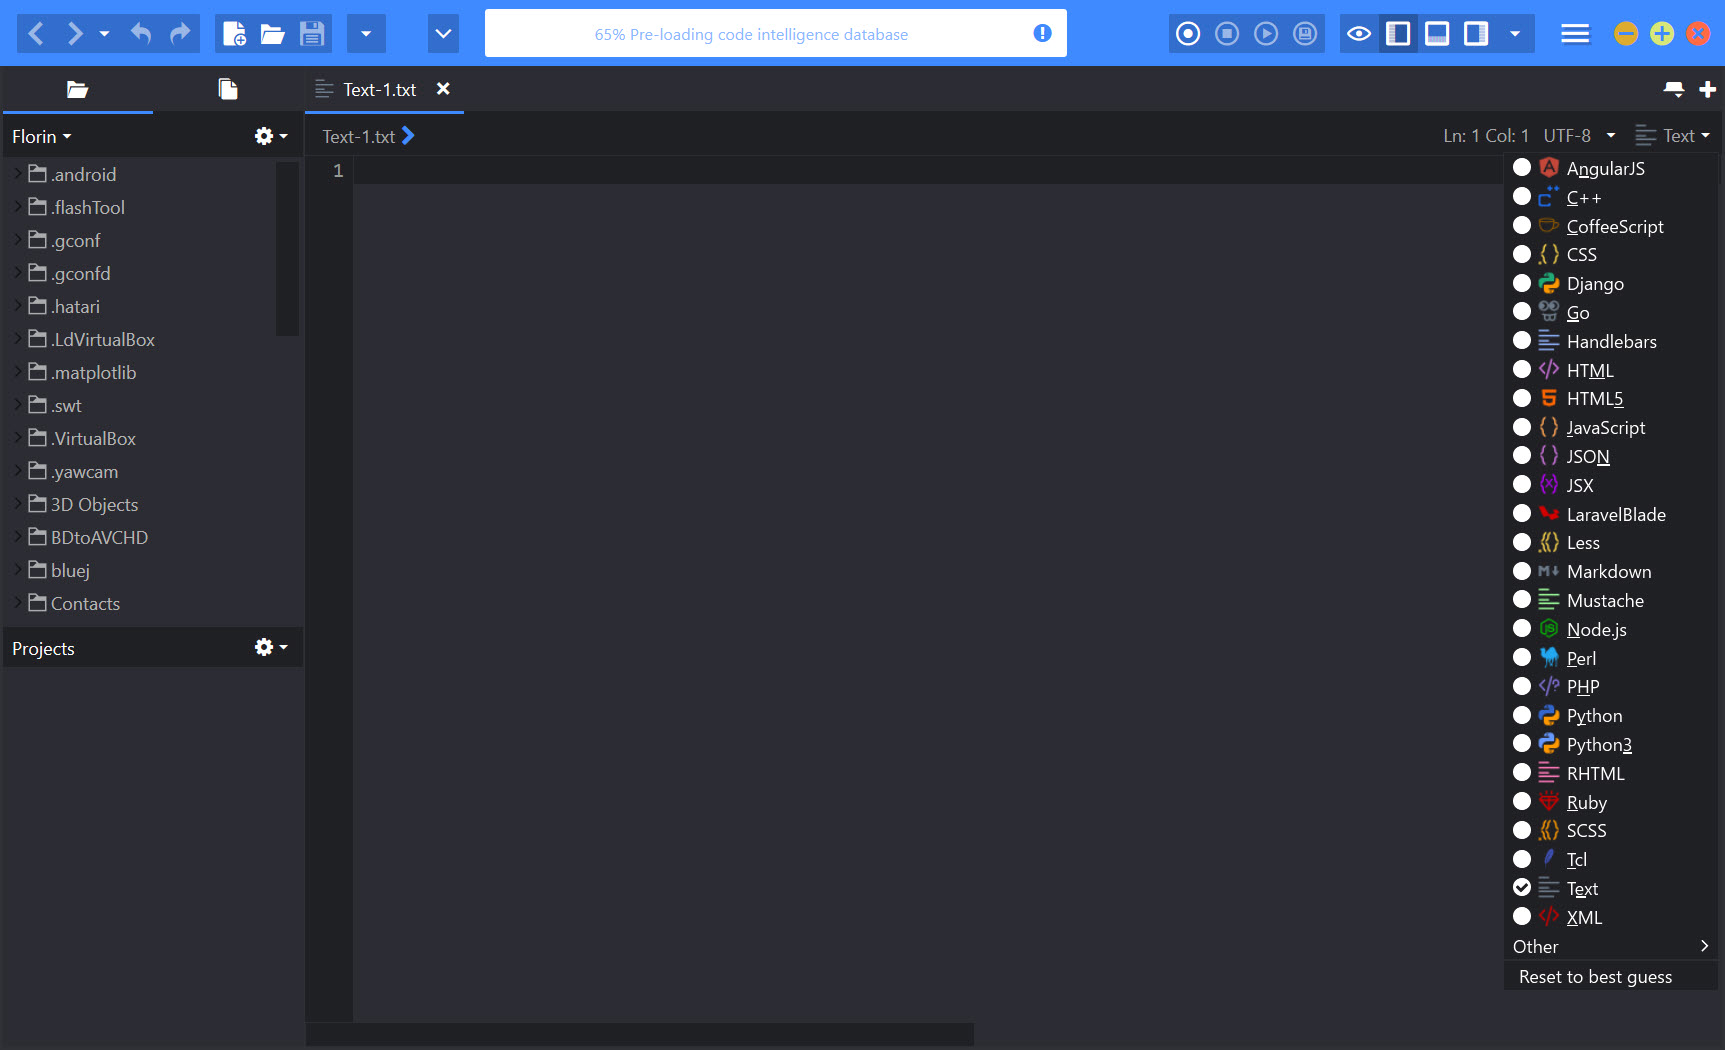Close the Text-1.txt tab
Screen dimensions: 1725x1050
click(443, 89)
